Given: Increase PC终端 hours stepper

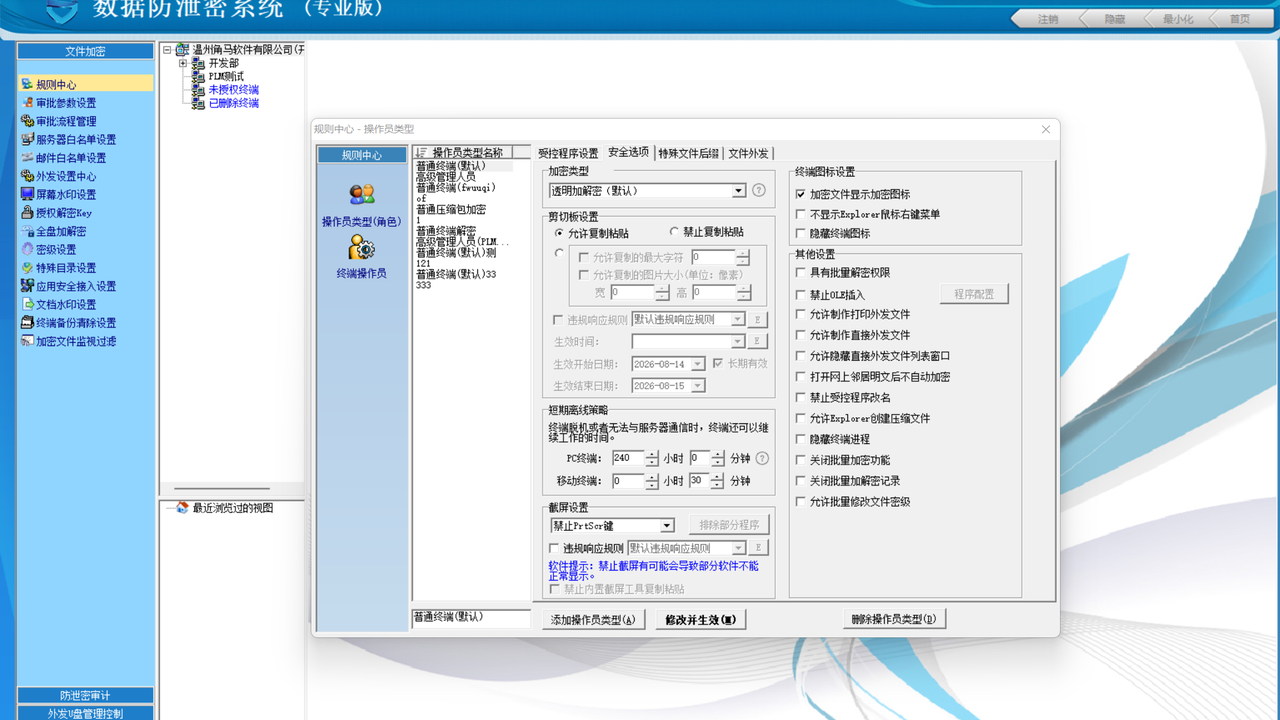Looking at the screenshot, I should 652,454.
